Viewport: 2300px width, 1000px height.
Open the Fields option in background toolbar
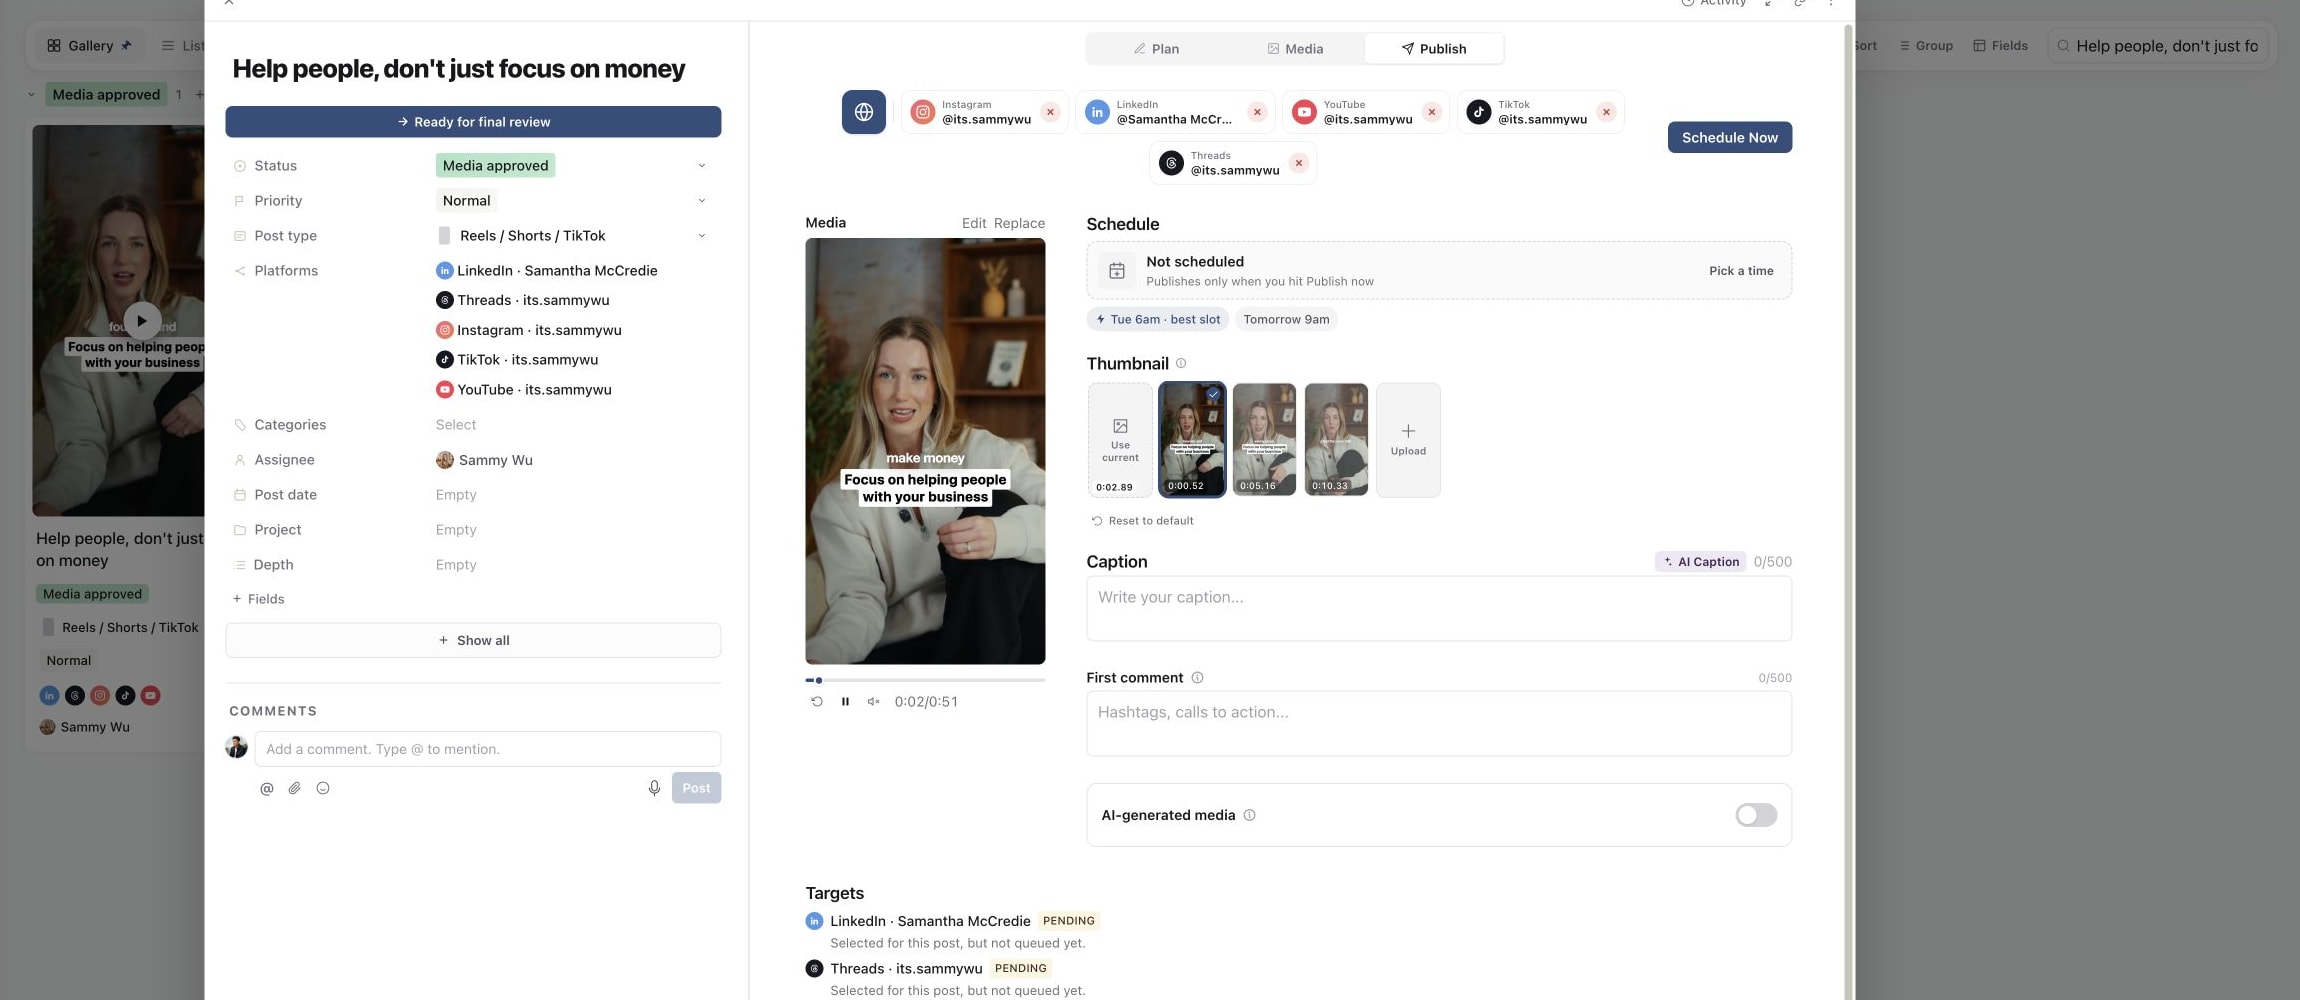tap(2000, 46)
